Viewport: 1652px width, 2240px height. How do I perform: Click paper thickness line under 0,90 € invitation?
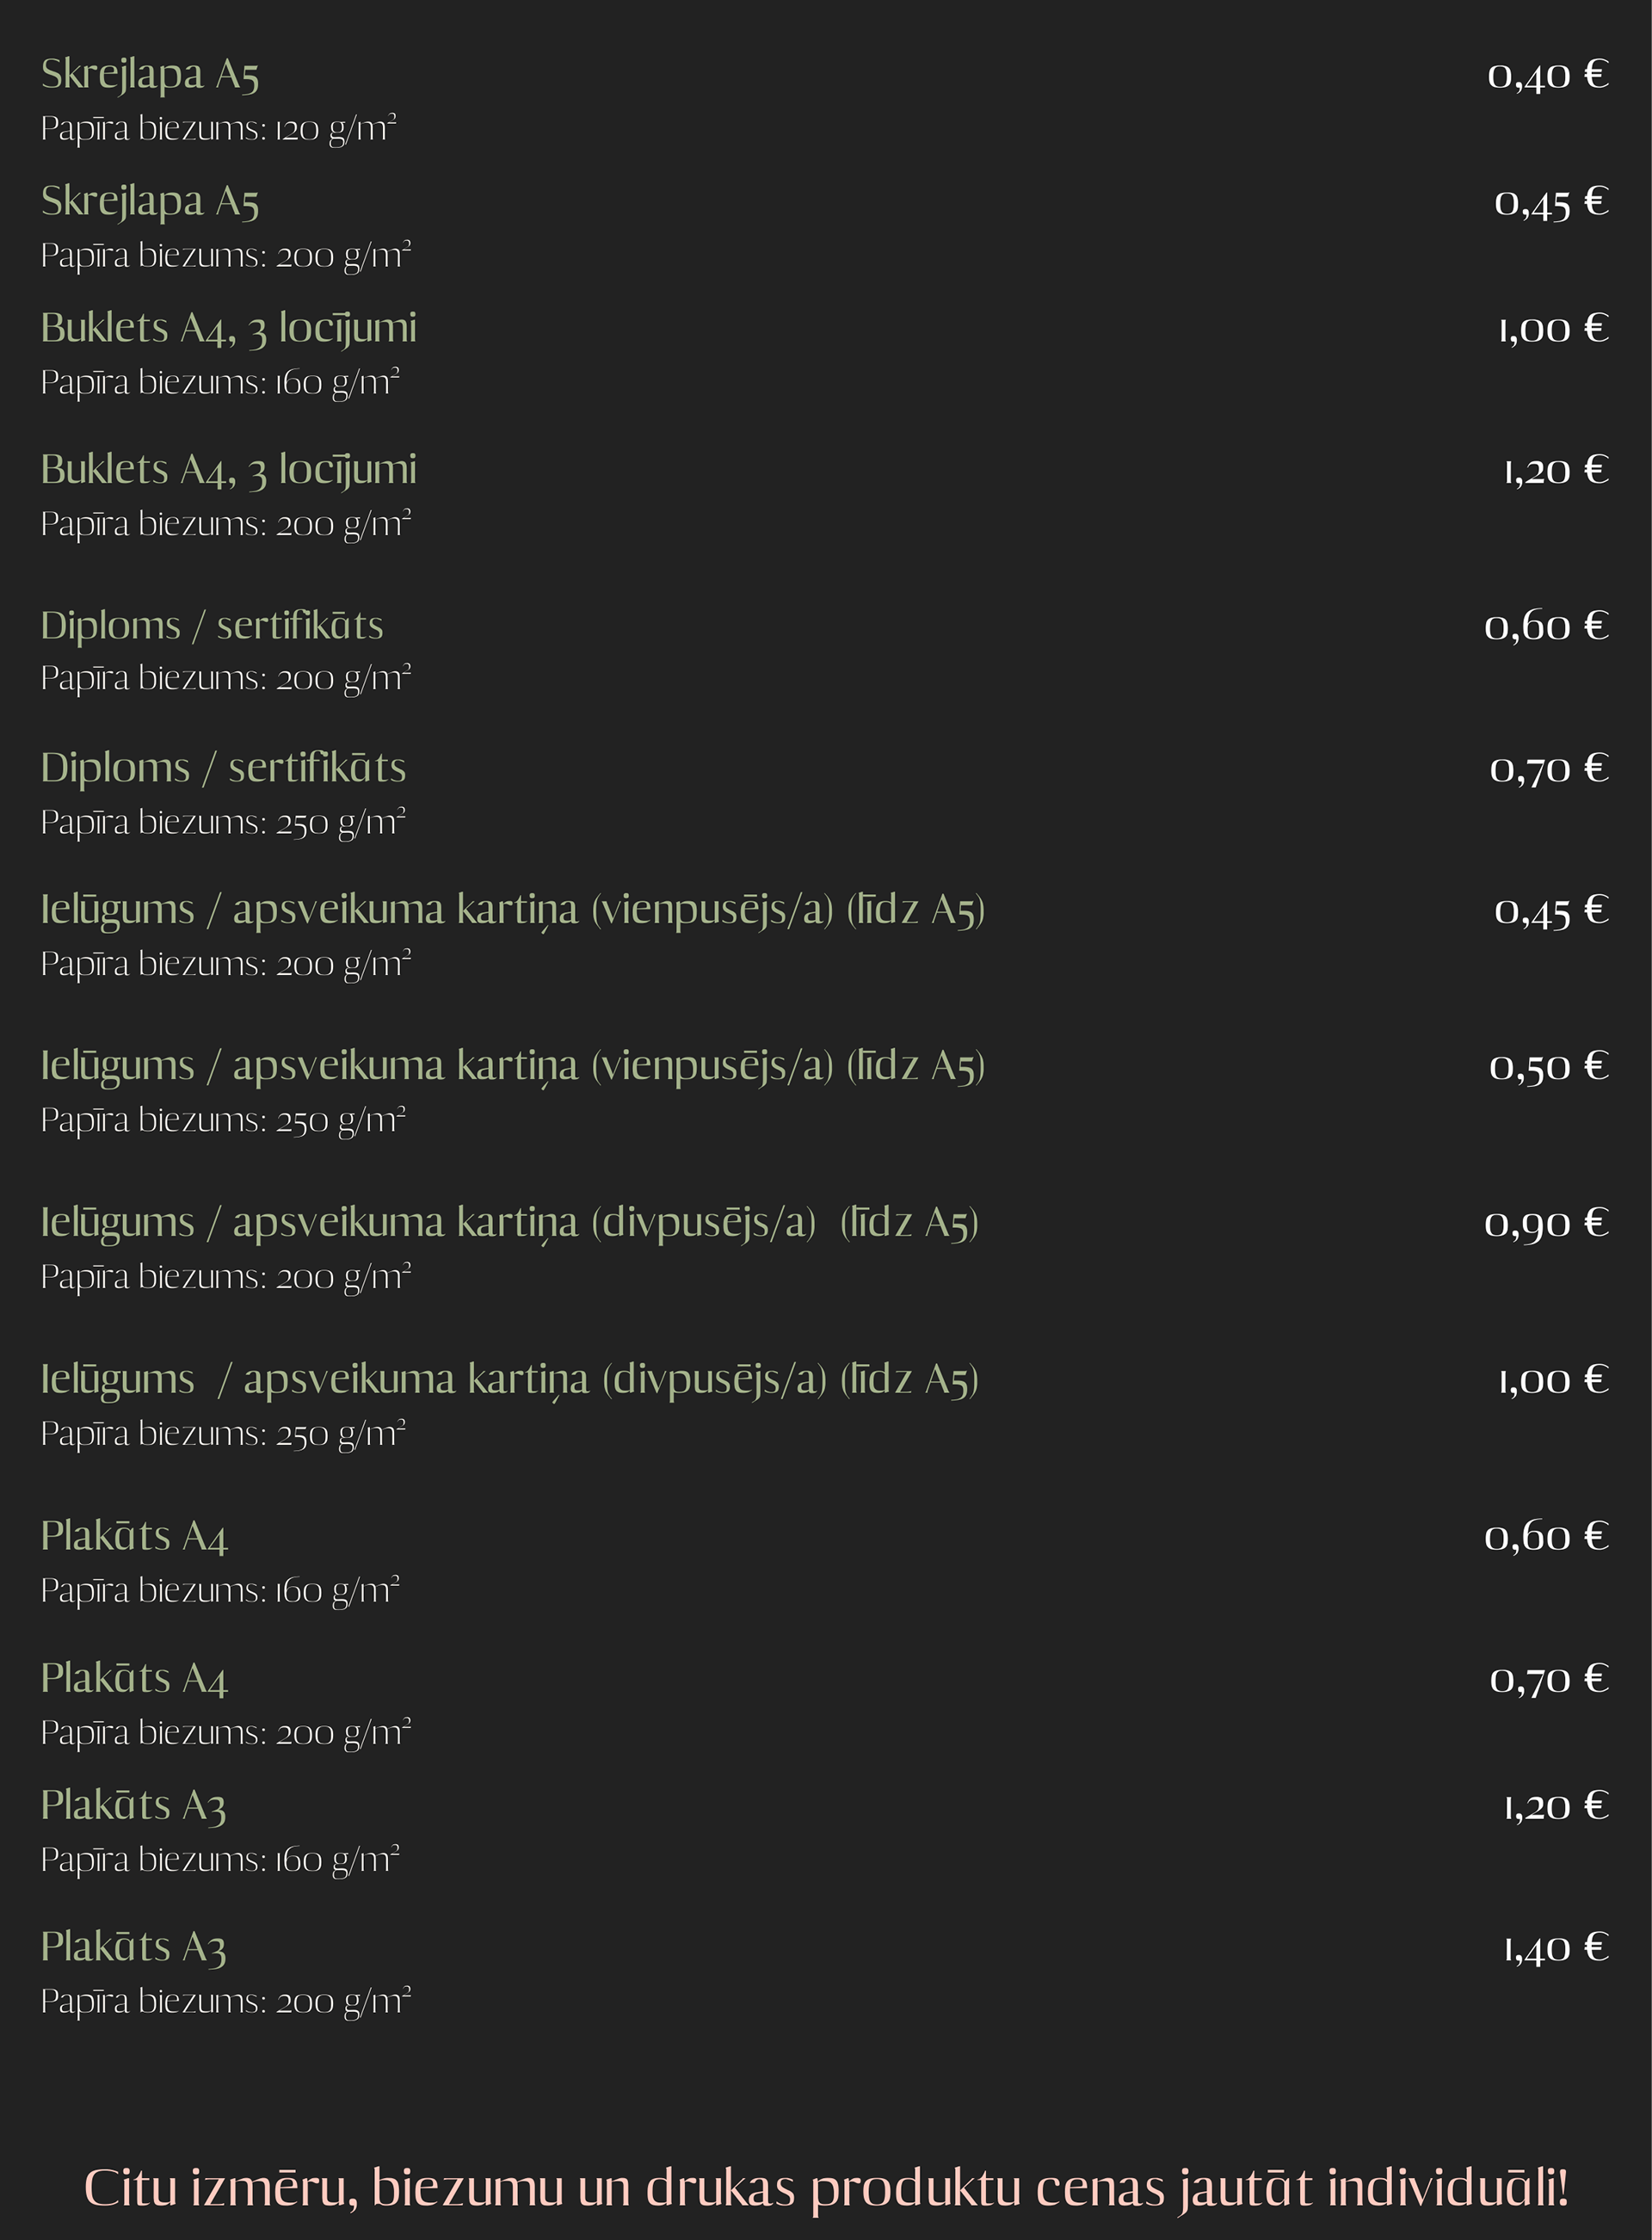226,1277
